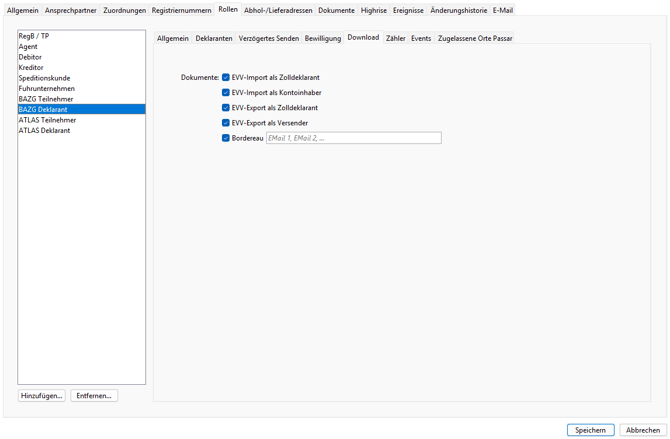Switch to the Ansprechpartner tab
Image resolution: width=670 pixels, height=439 pixels.
71,10
